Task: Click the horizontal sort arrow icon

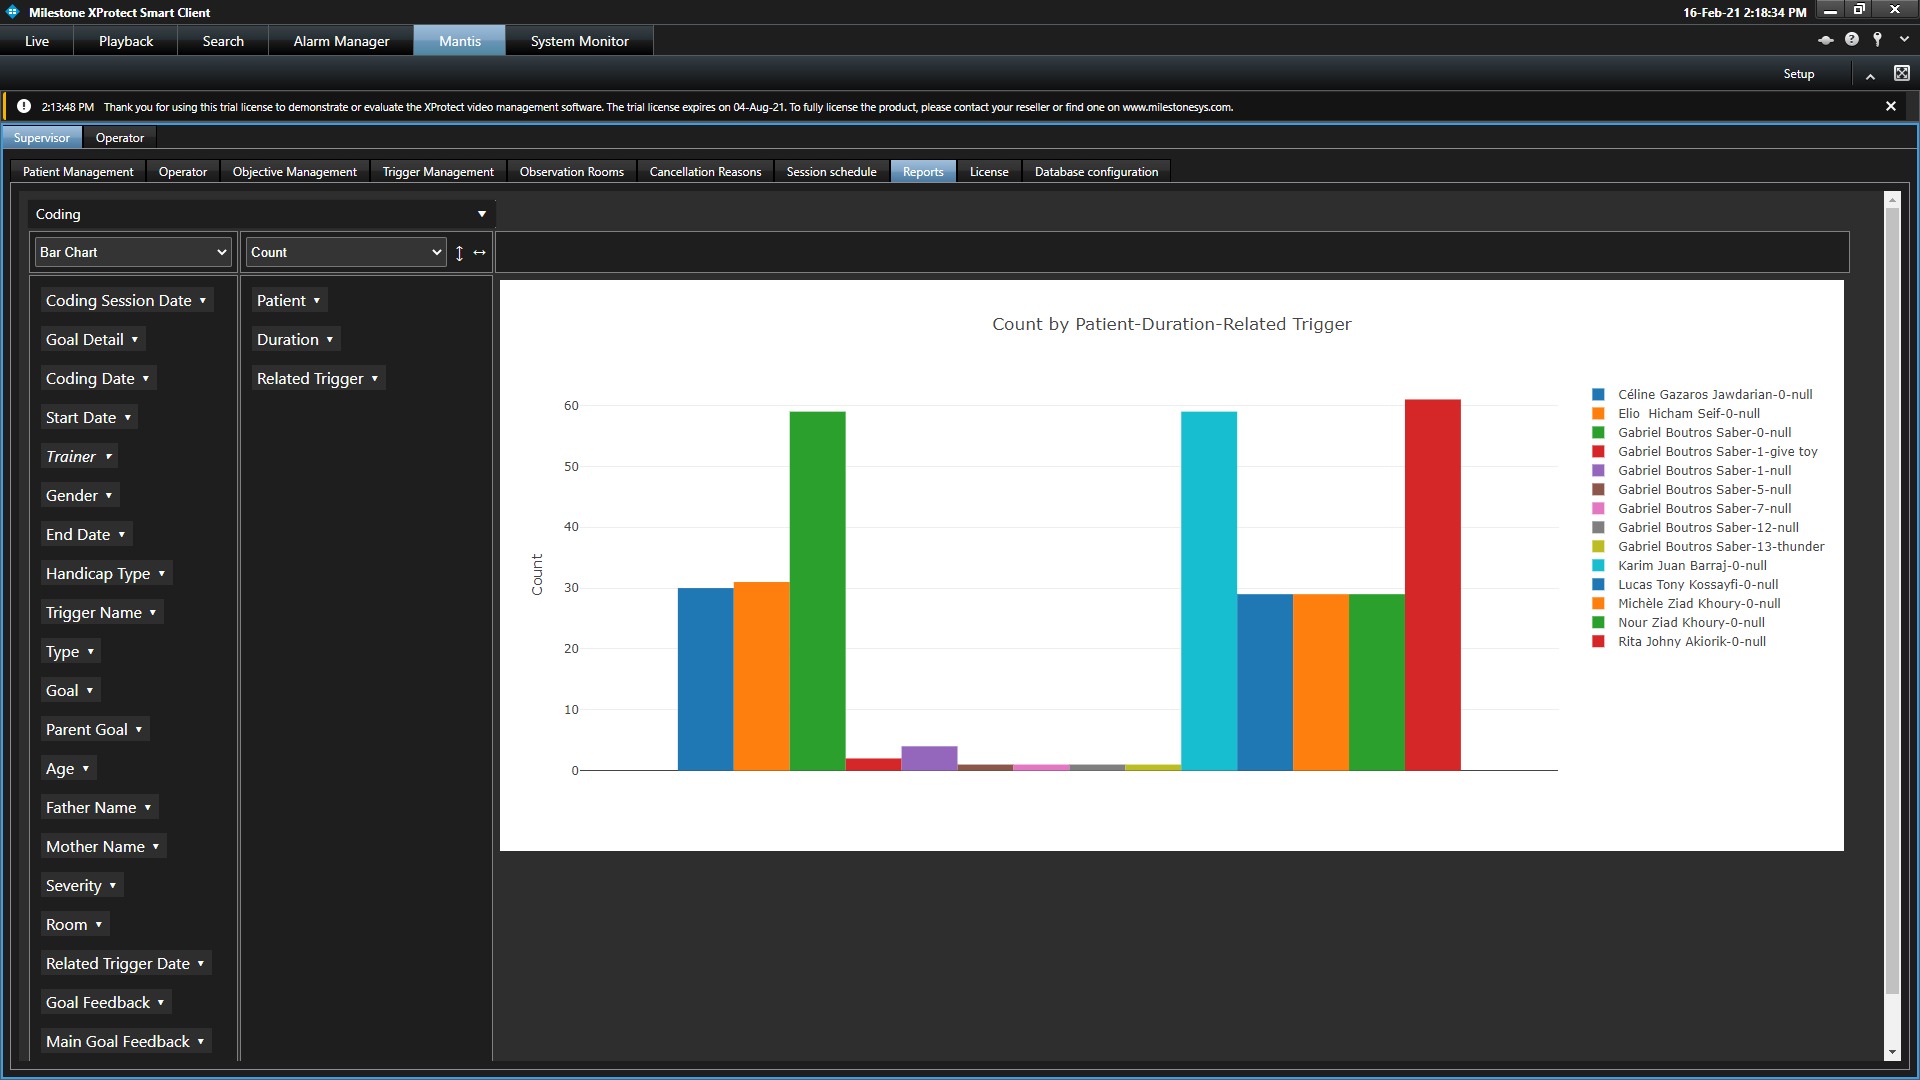Action: tap(480, 253)
